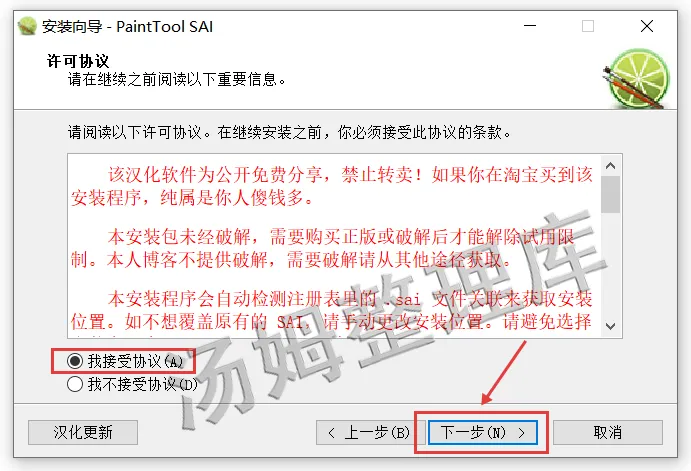Minimize the installer window
This screenshot has height=471, width=691.
coord(530,26)
